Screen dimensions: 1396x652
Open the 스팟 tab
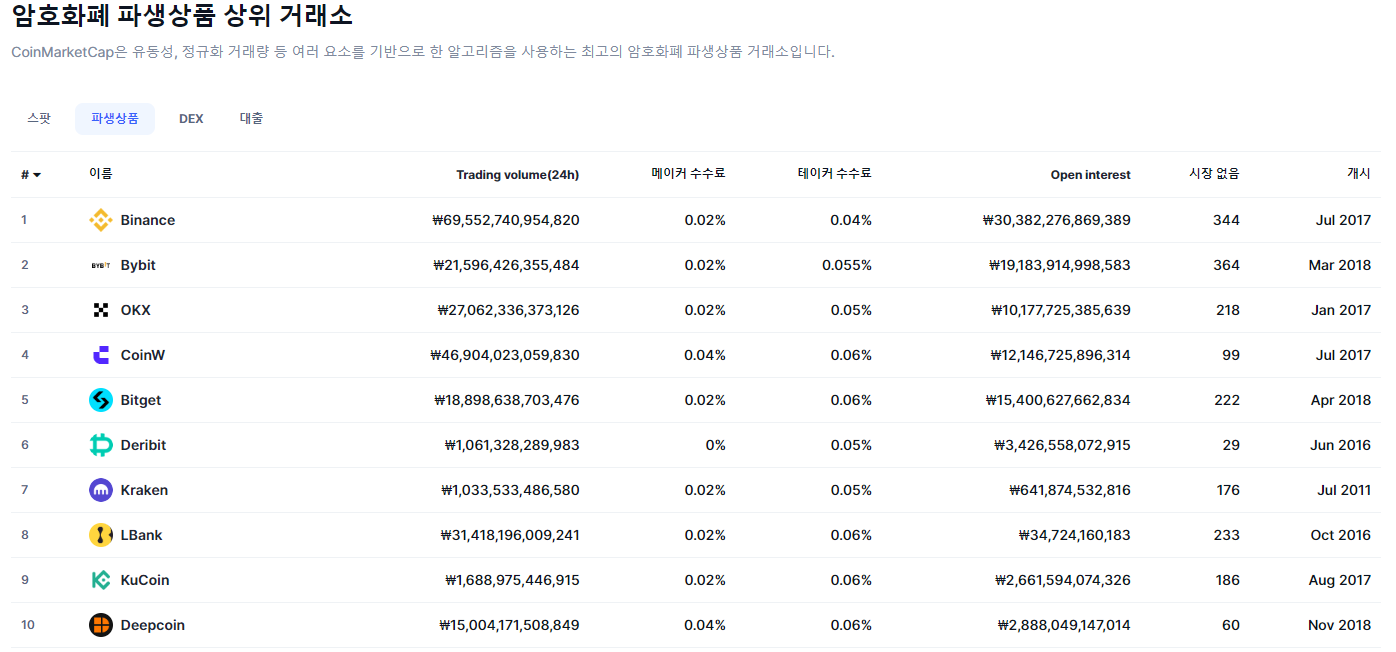(x=40, y=117)
